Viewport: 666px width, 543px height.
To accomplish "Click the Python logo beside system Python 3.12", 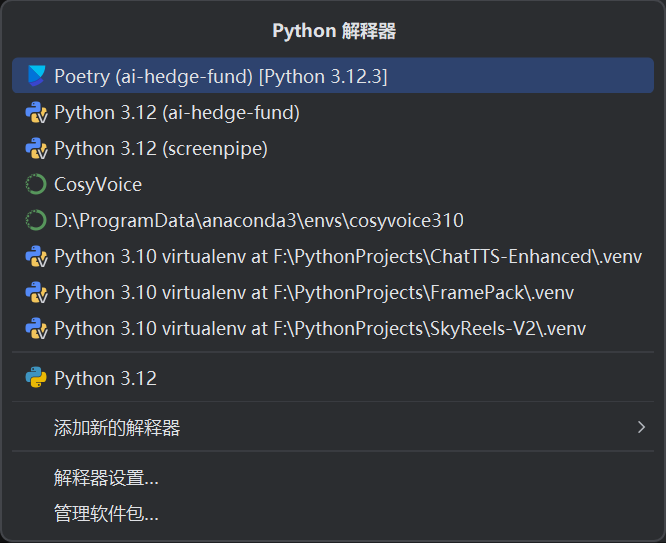I will (36, 378).
